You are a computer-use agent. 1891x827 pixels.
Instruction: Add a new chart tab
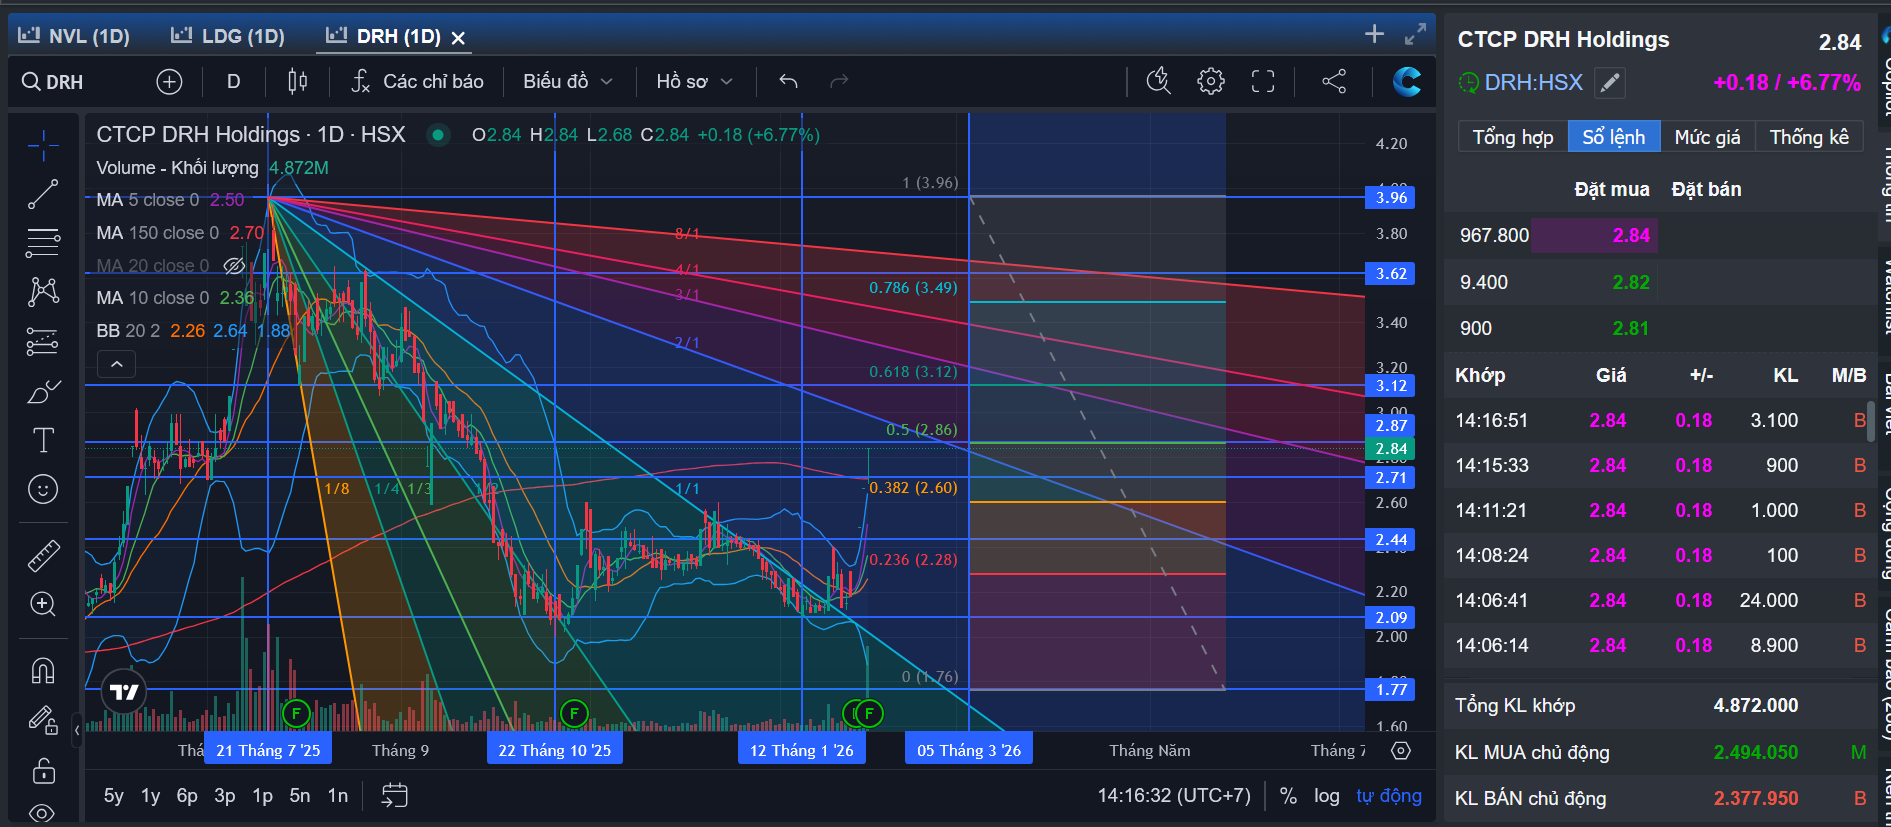pyautogui.click(x=1375, y=34)
